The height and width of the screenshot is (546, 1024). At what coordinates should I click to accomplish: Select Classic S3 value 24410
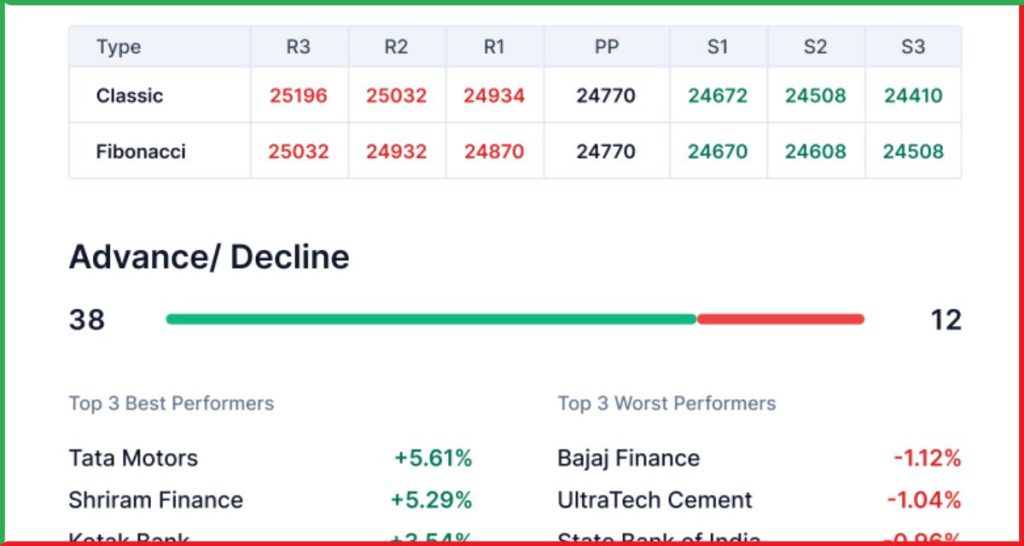pyautogui.click(x=913, y=96)
